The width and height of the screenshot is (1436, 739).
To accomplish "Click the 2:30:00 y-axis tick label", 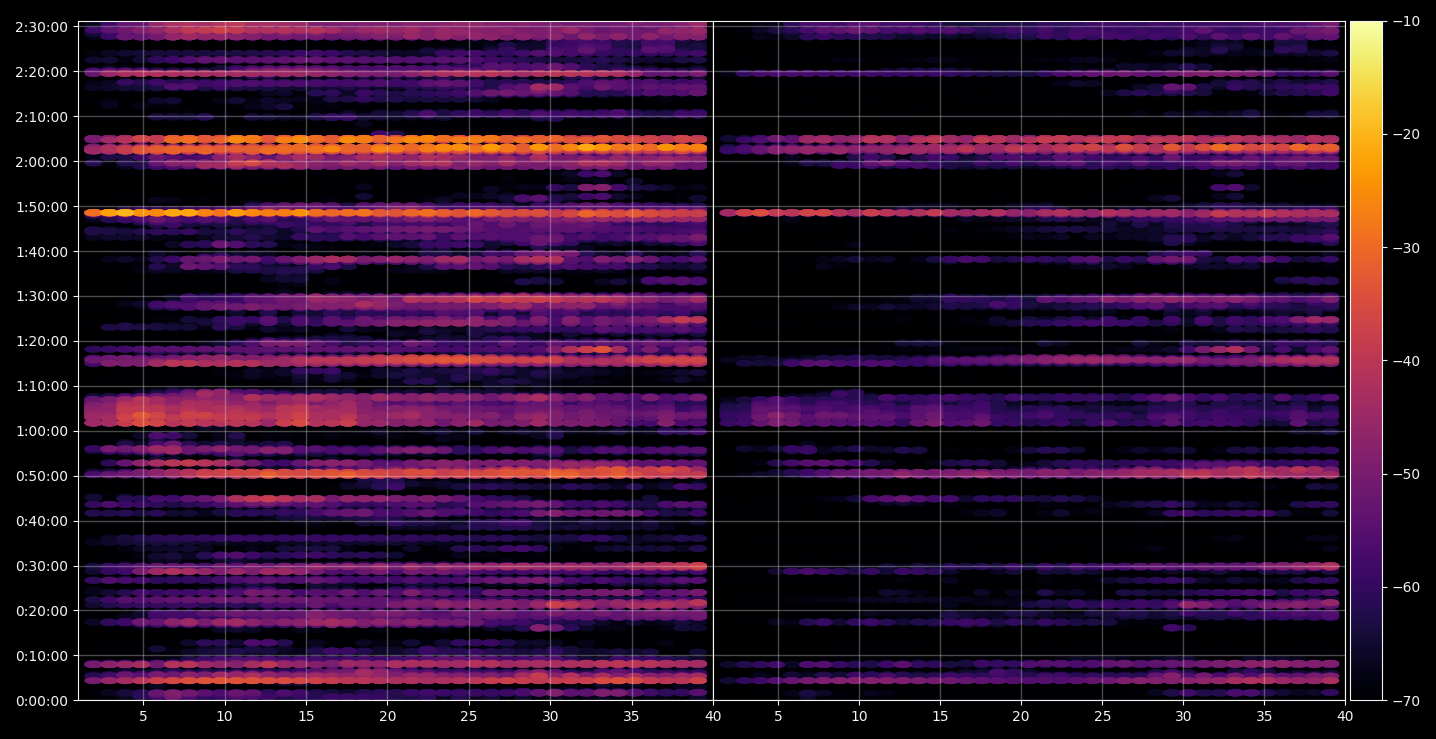I will point(41,27).
